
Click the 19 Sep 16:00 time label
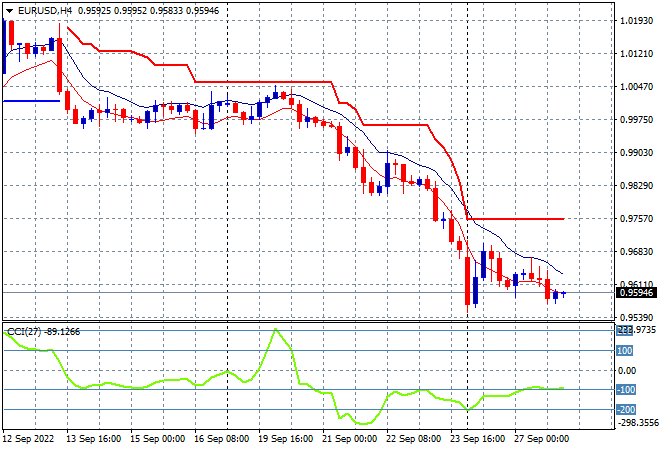click(x=285, y=439)
